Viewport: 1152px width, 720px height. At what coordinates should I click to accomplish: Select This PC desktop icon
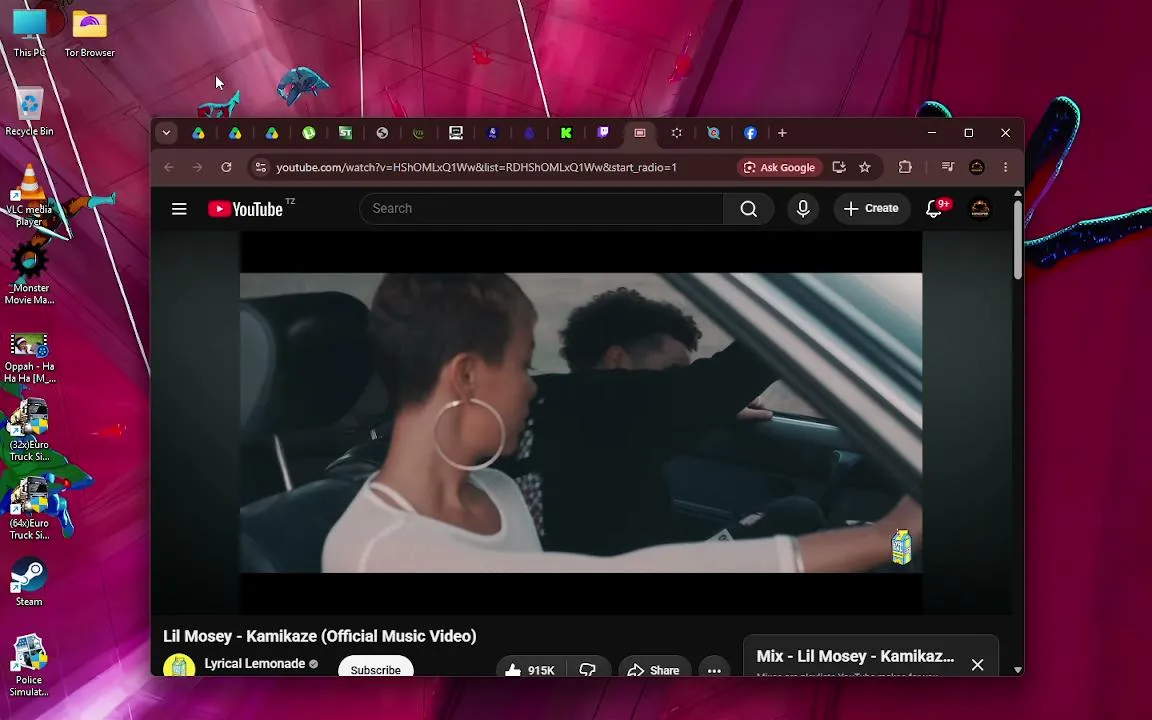tap(29, 32)
